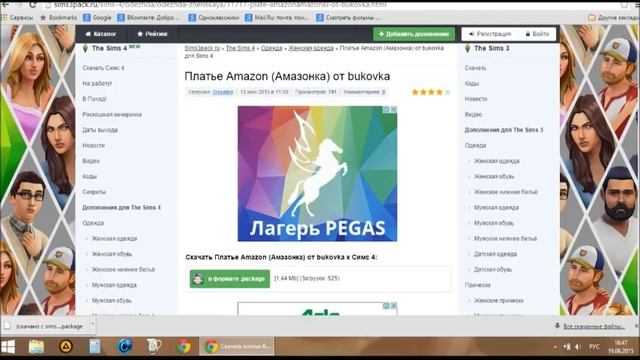Click the green Добавить дополнение button

tap(414, 34)
